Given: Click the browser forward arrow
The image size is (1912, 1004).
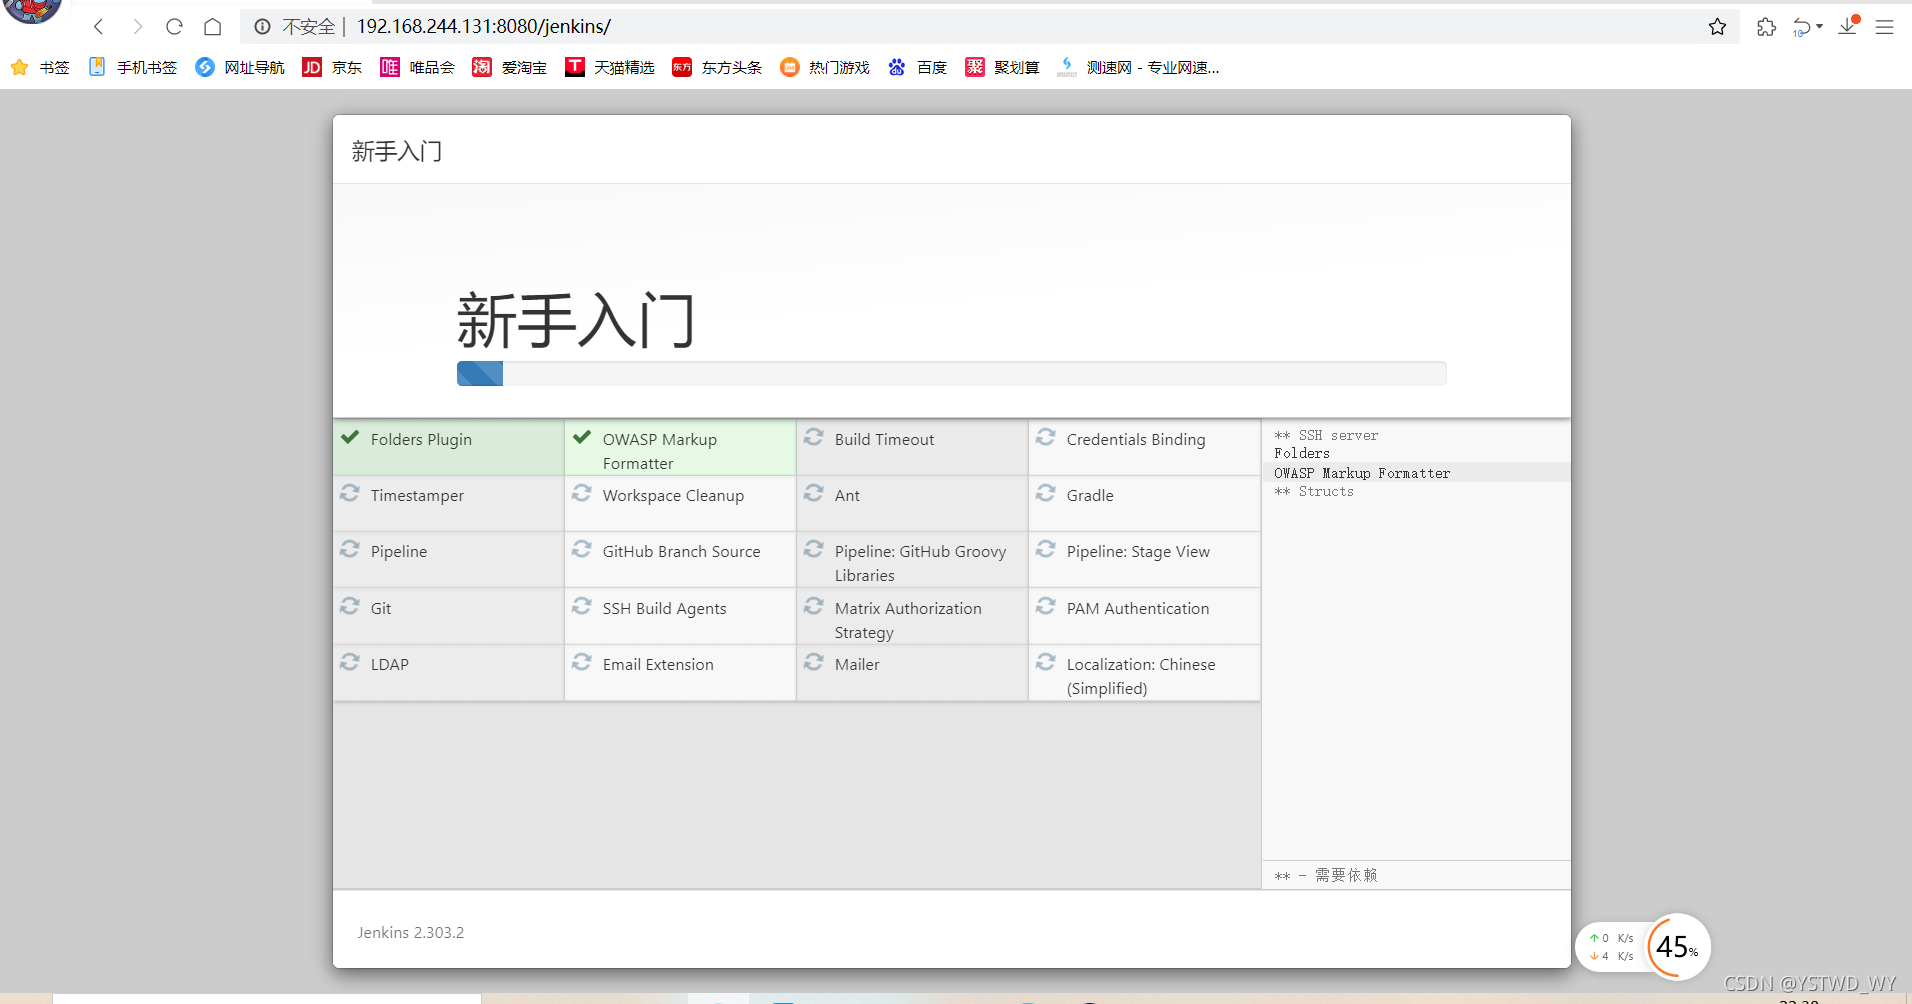Looking at the screenshot, I should 138,27.
